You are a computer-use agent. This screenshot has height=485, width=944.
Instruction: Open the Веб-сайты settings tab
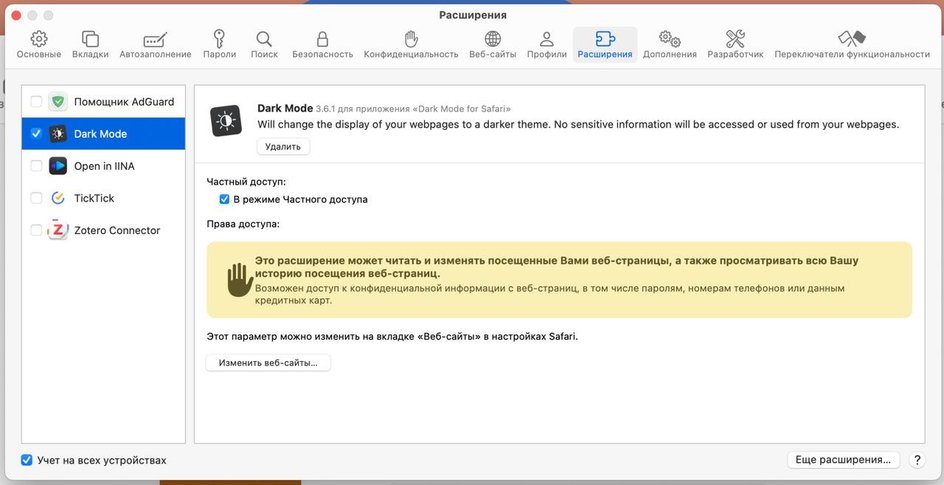[x=492, y=45]
